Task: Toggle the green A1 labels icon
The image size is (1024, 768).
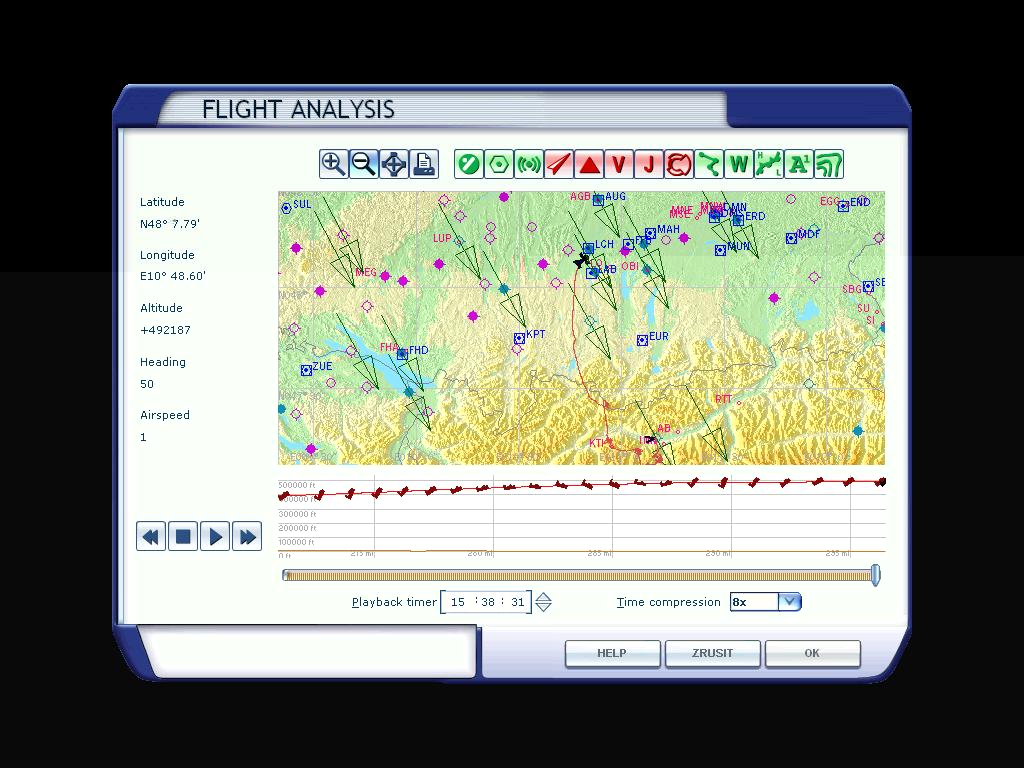Action: (799, 164)
